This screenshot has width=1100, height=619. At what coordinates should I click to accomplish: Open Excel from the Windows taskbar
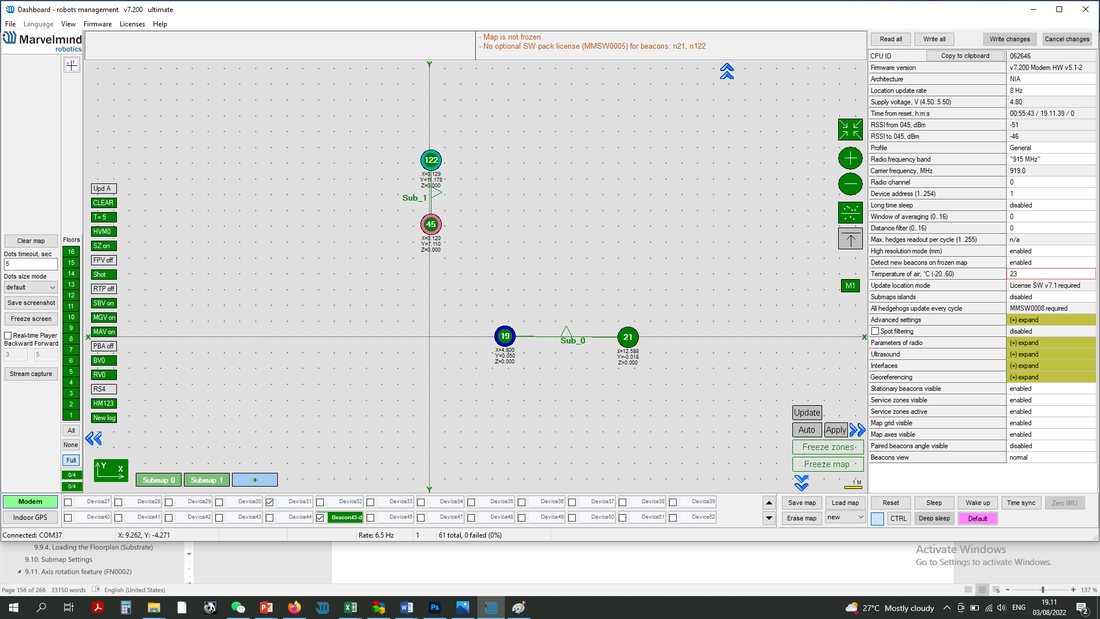(x=350, y=607)
